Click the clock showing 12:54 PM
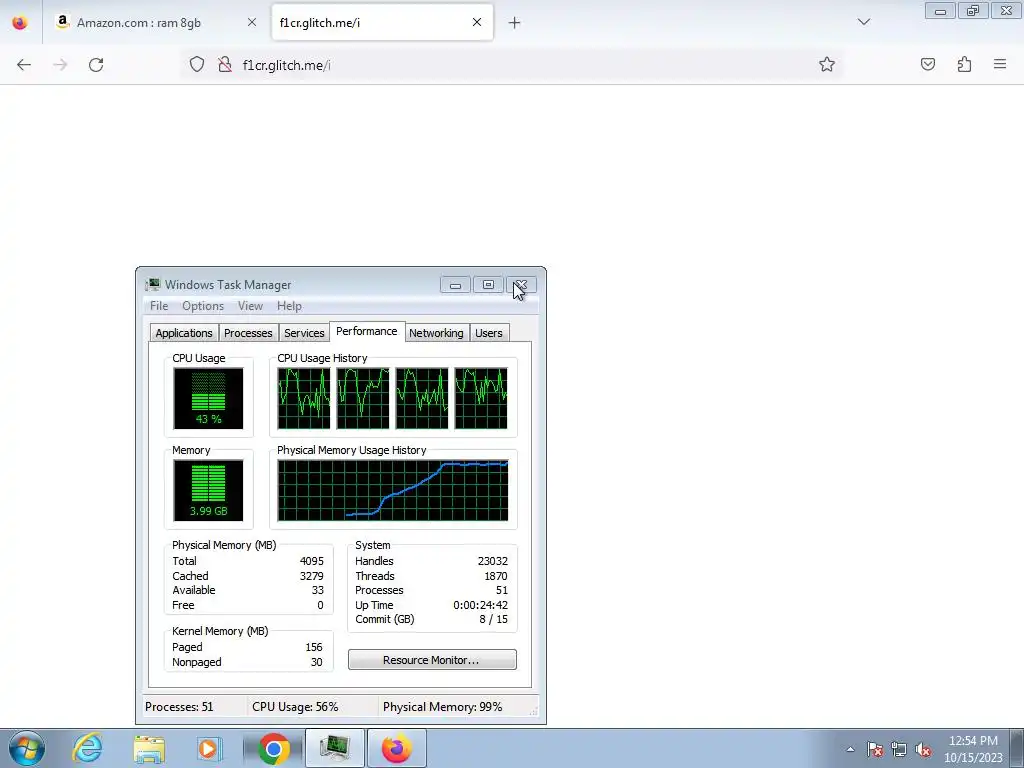Screen dimensions: 1024x768 click(x=973, y=749)
